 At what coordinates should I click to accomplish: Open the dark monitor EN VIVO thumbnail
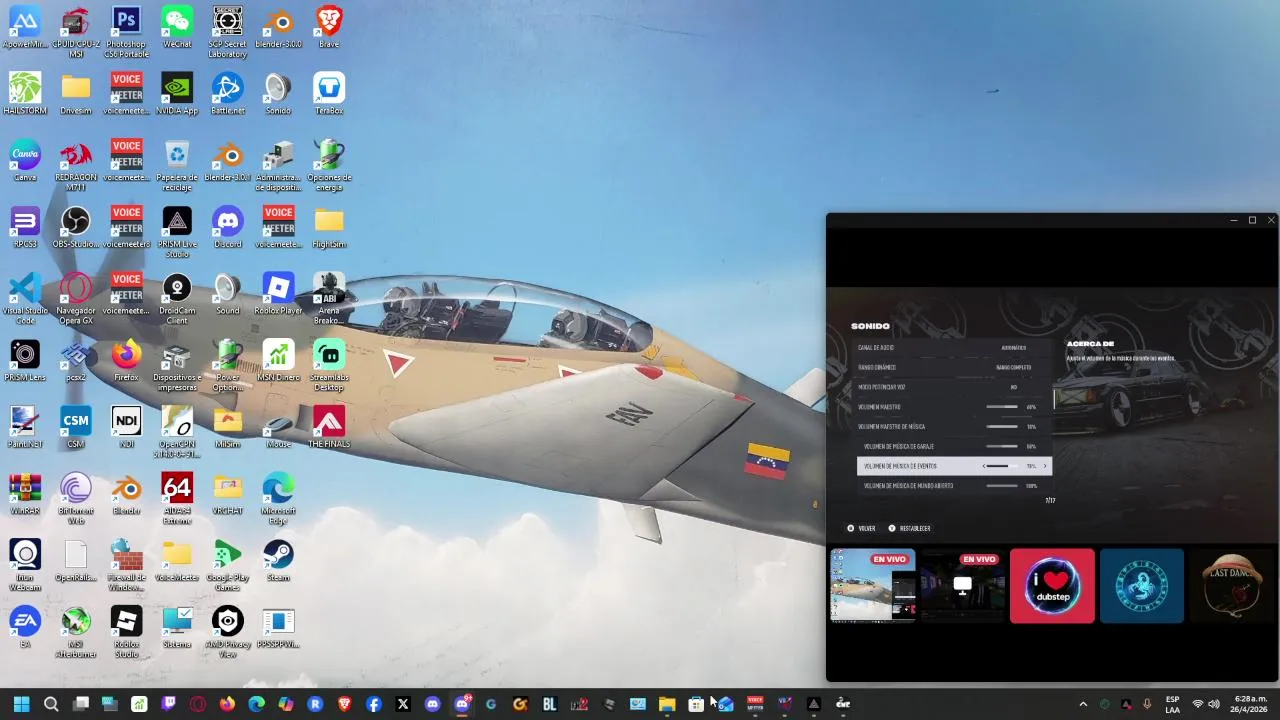[x=962, y=586]
